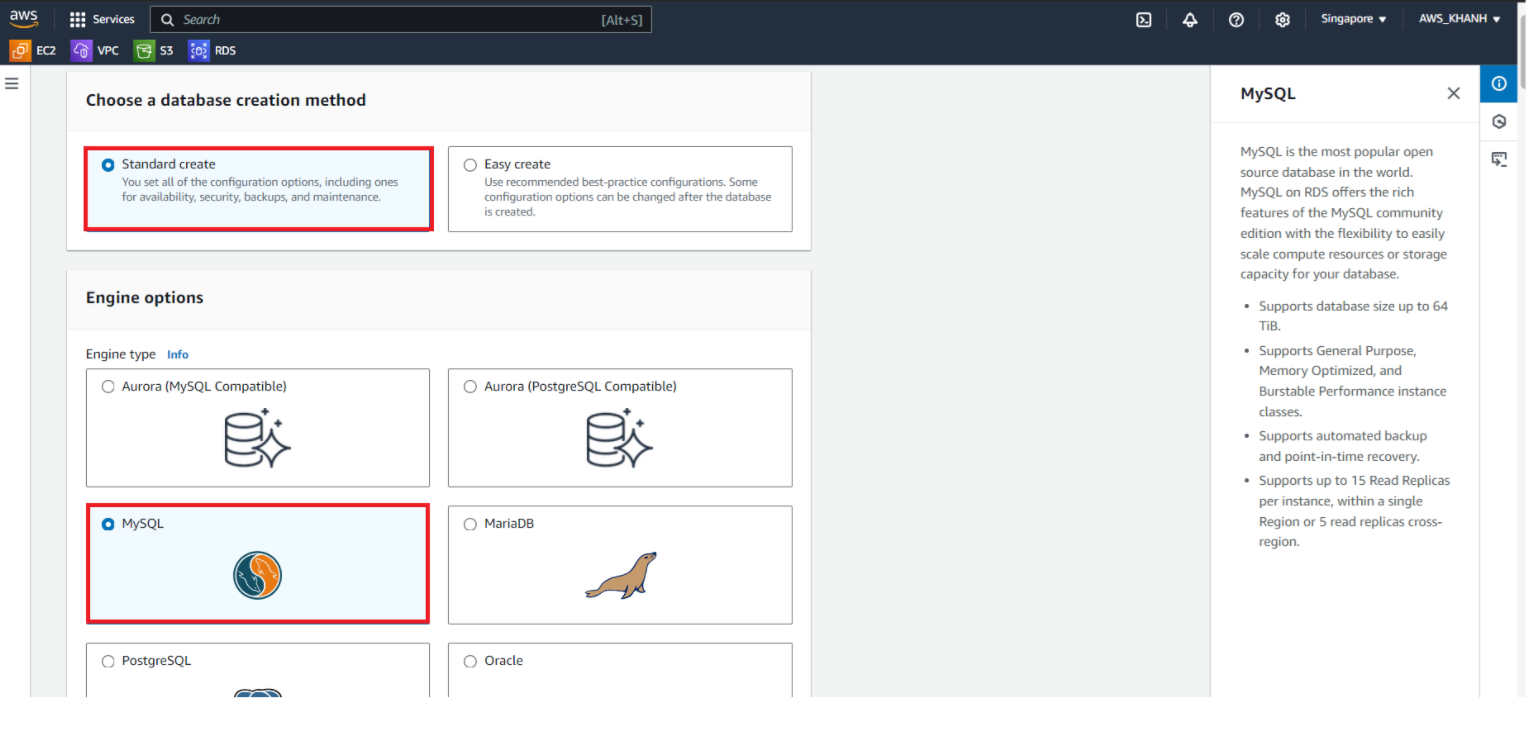Click the MySQL title in the help panel

click(1268, 93)
